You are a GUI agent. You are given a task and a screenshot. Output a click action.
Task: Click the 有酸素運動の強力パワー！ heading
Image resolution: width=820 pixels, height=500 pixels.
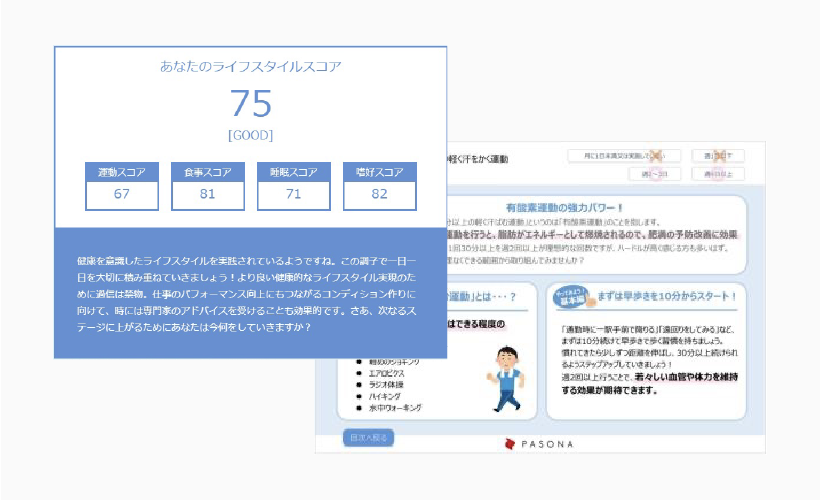(x=564, y=208)
